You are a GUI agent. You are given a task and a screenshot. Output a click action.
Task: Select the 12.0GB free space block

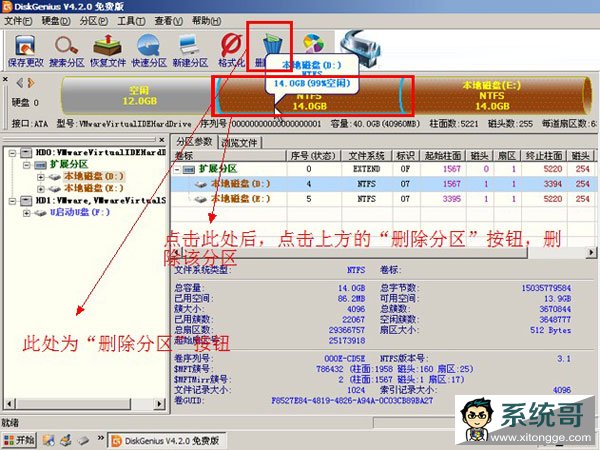[137, 96]
